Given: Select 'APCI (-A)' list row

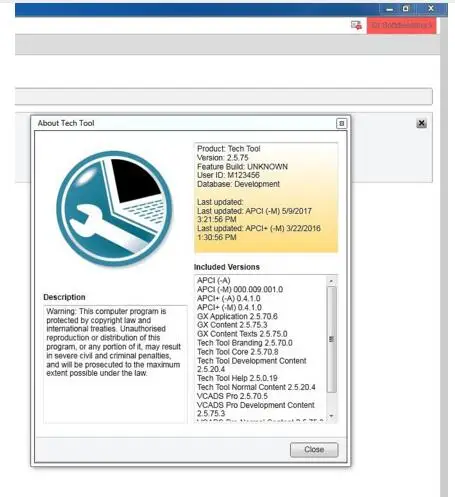Looking at the screenshot, I should [x=214, y=280].
